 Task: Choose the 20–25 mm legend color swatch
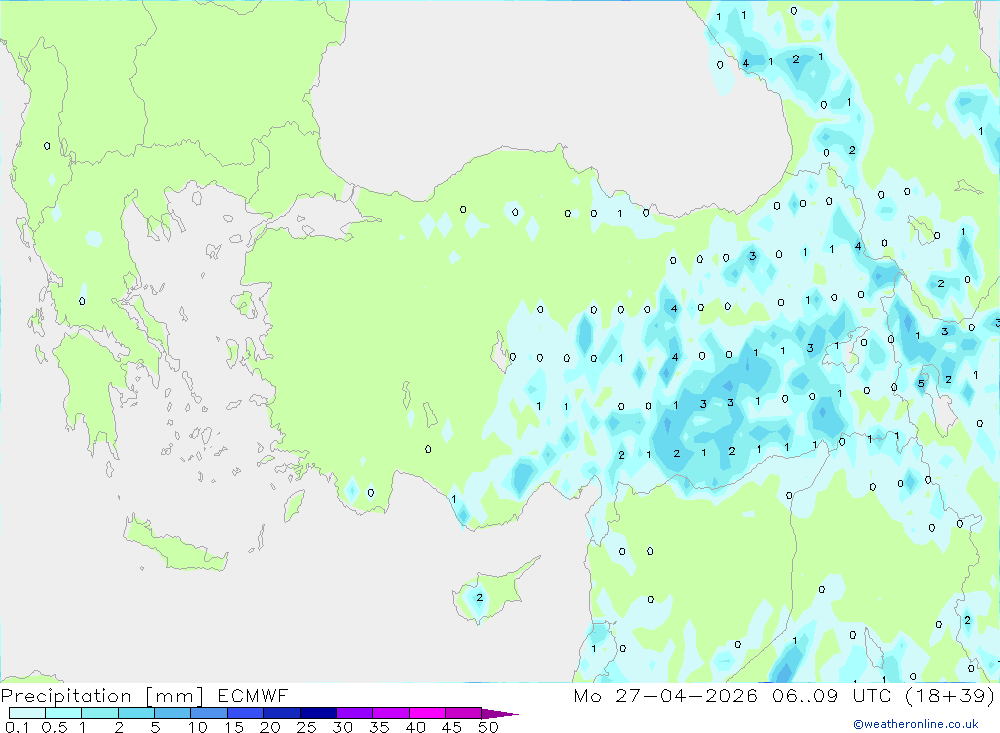point(282,713)
